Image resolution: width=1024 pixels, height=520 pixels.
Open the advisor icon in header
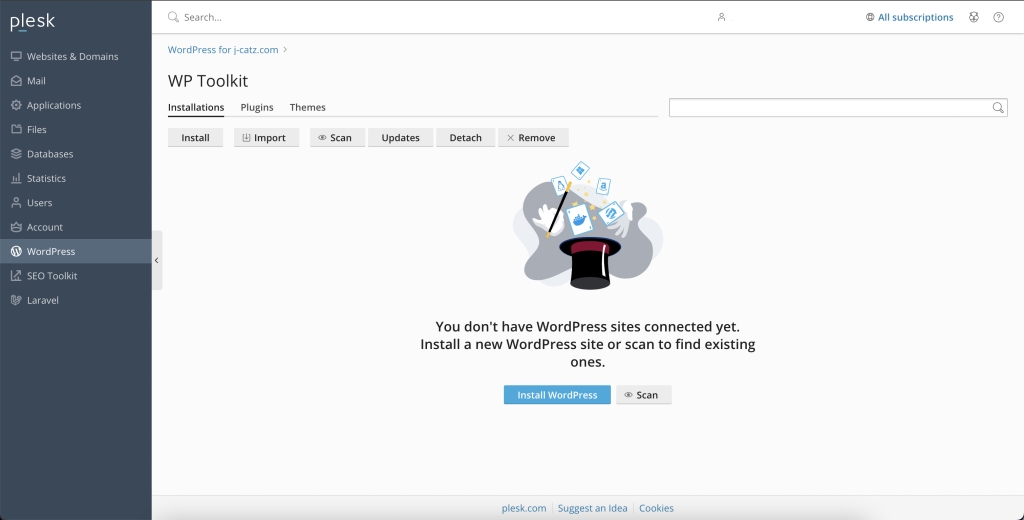point(974,17)
